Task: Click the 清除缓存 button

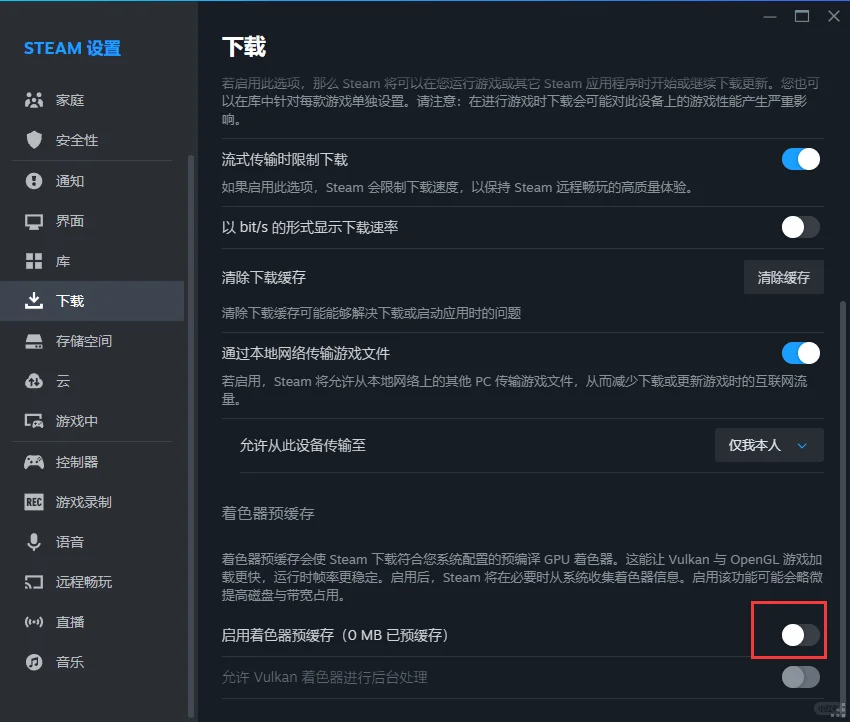Action: click(783, 277)
